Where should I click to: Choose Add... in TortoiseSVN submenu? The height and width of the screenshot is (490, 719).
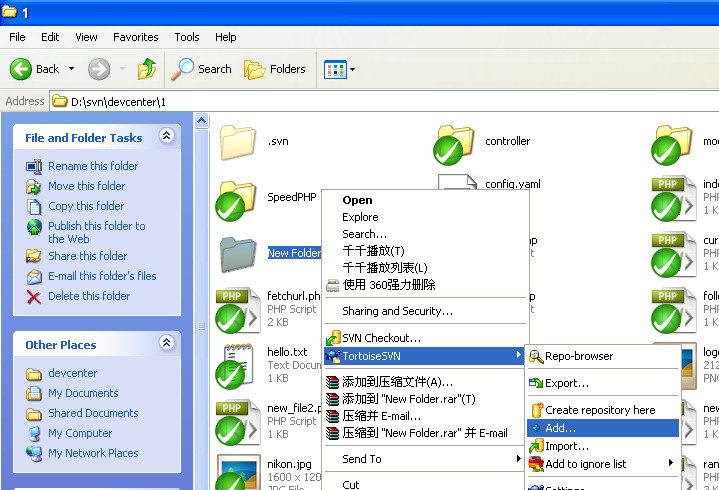[x=603, y=428]
